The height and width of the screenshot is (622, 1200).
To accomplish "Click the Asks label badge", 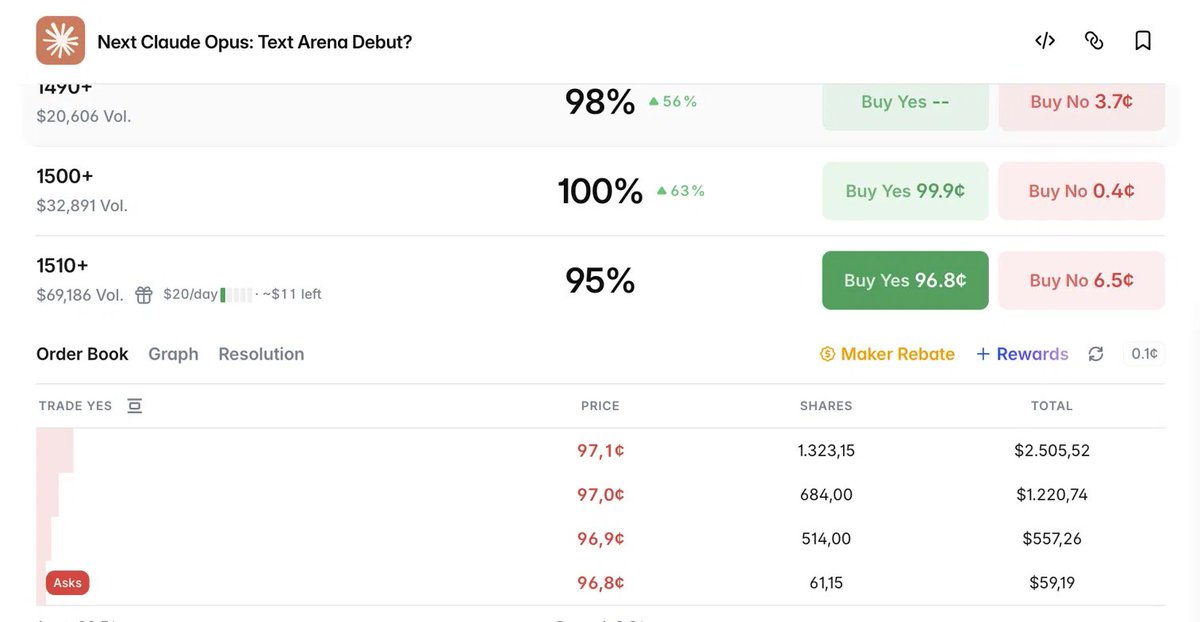I will (x=68, y=583).
